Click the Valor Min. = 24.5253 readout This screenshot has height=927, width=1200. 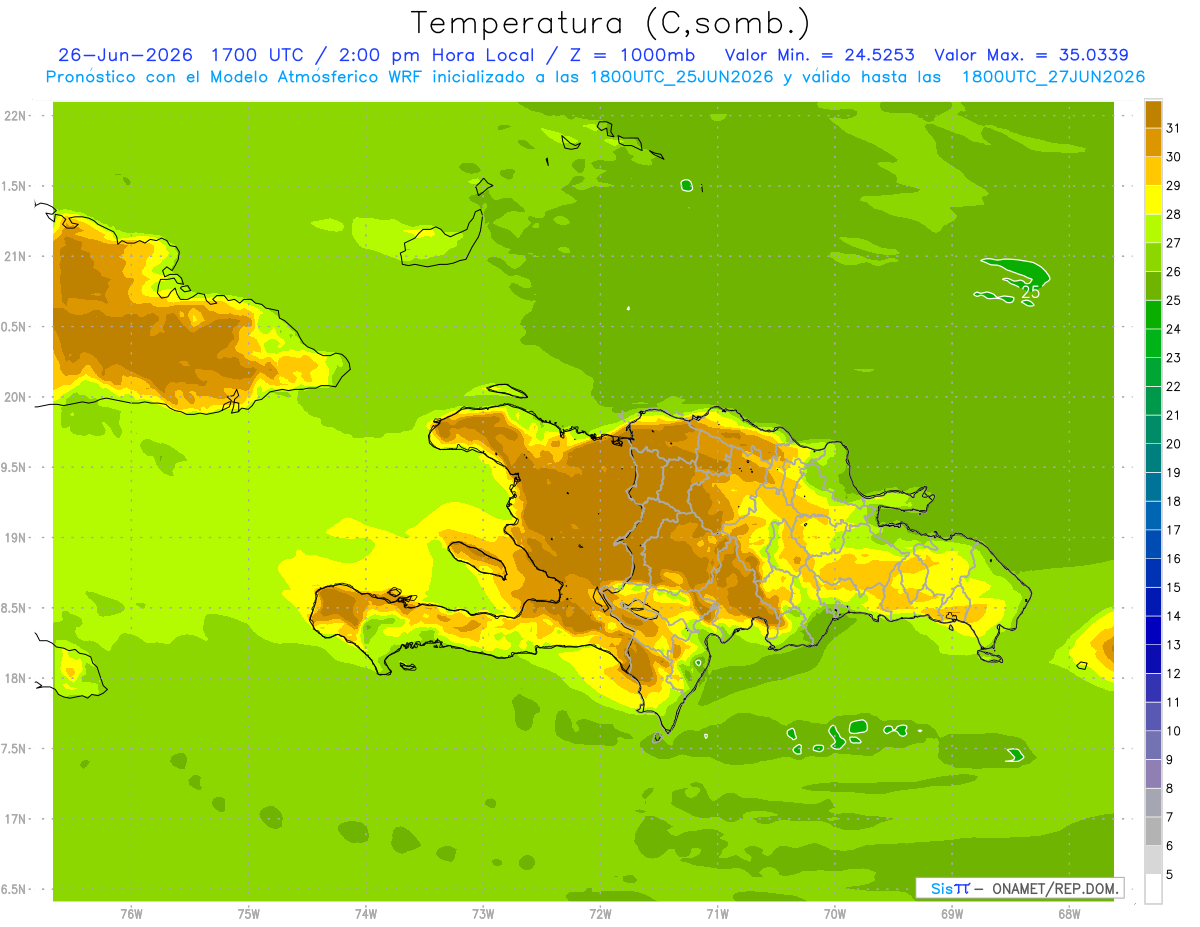tap(819, 55)
